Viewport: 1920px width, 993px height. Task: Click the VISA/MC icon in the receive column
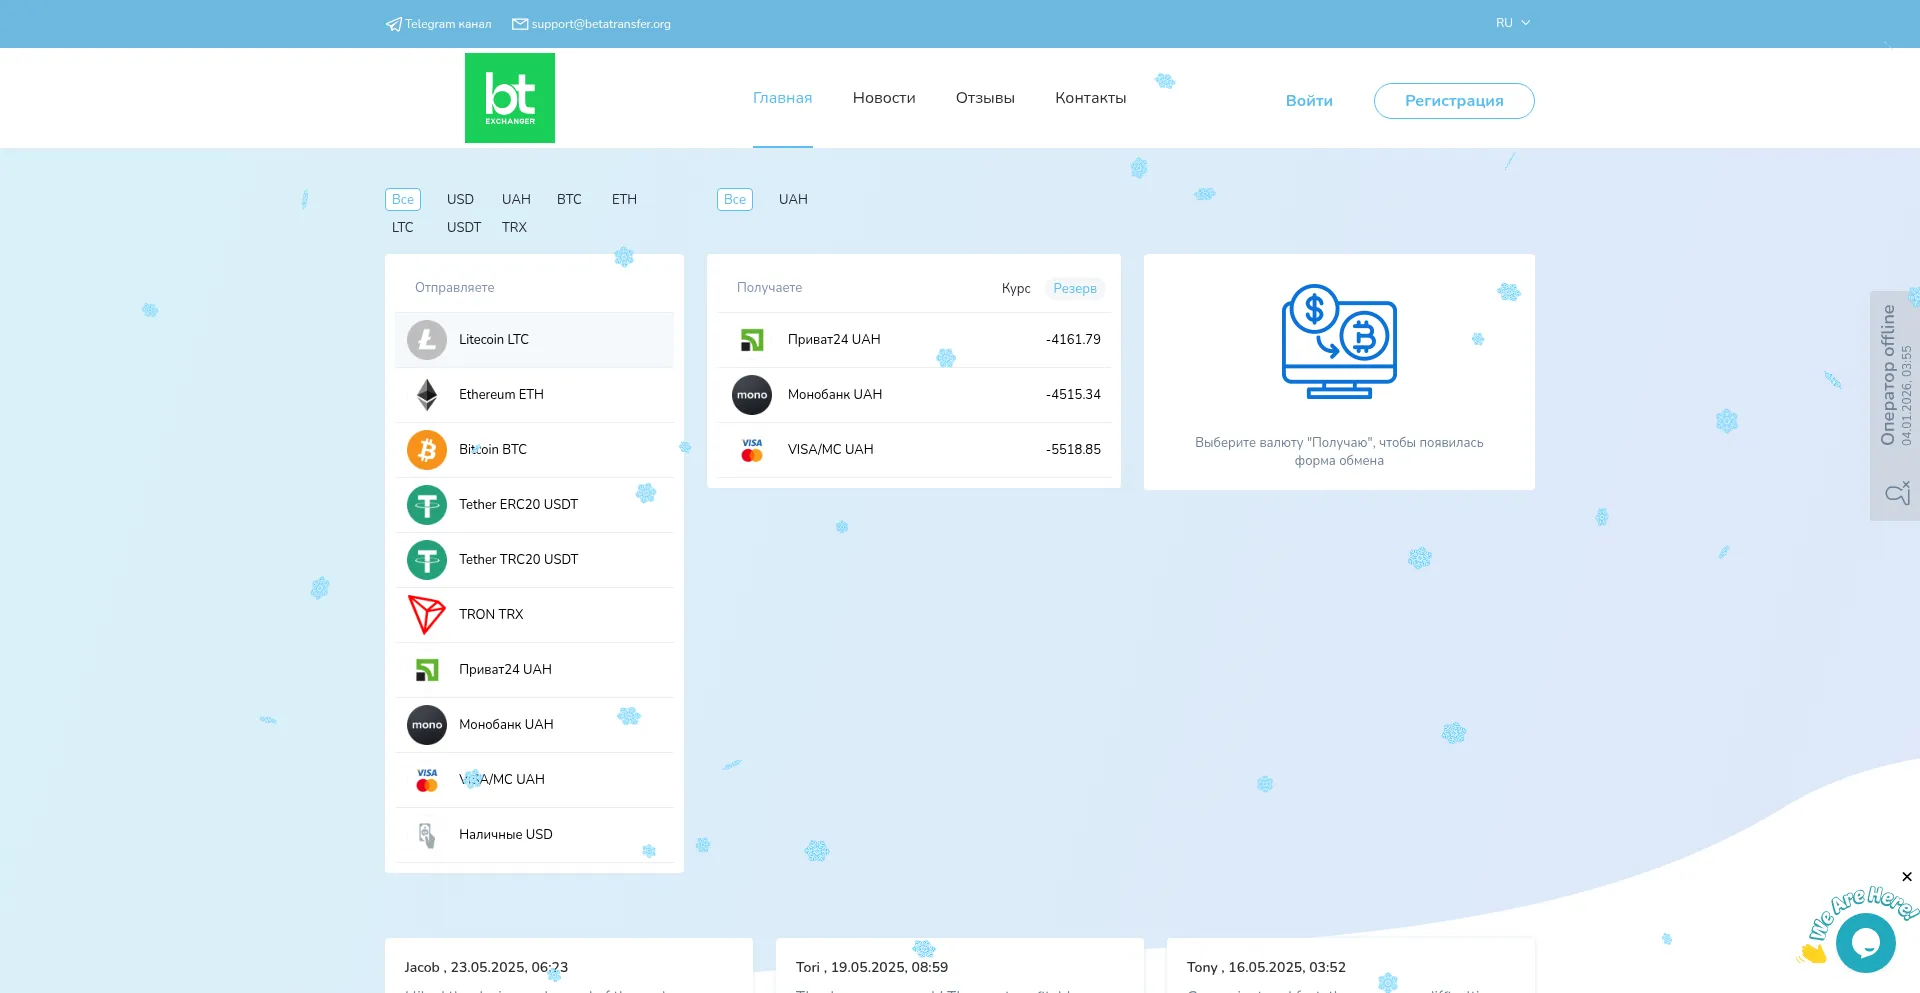[752, 449]
